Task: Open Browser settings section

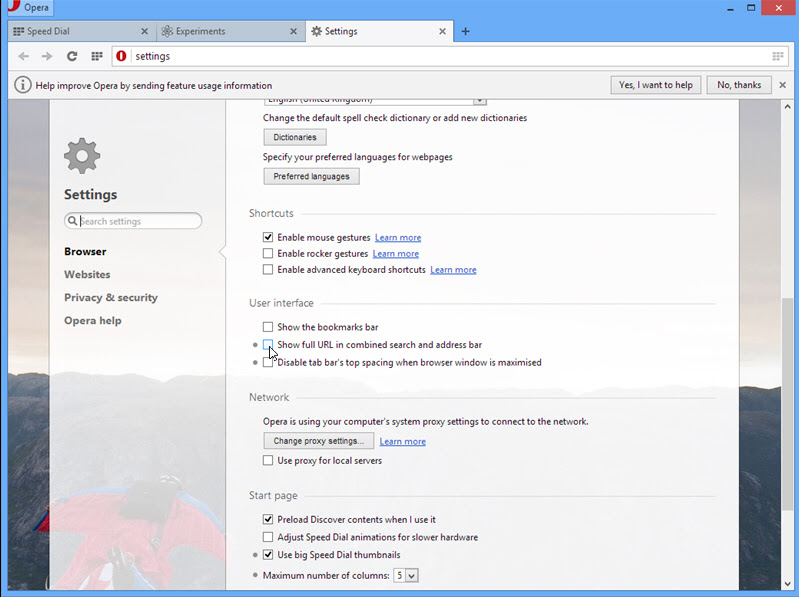Action: [85, 252]
